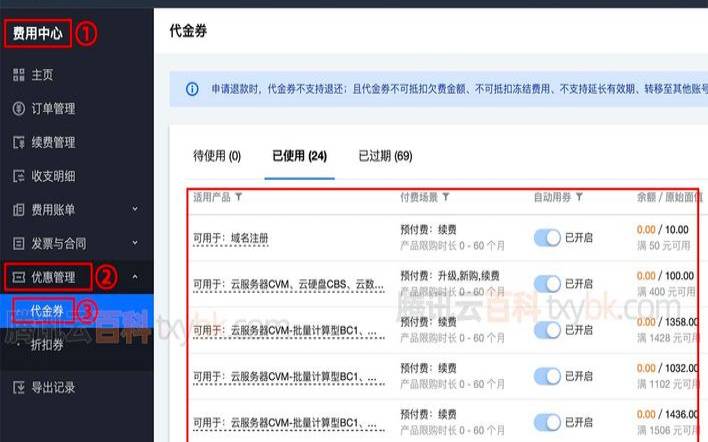Click the 收支明细 sidebar icon
The height and width of the screenshot is (442, 708).
click(17, 176)
